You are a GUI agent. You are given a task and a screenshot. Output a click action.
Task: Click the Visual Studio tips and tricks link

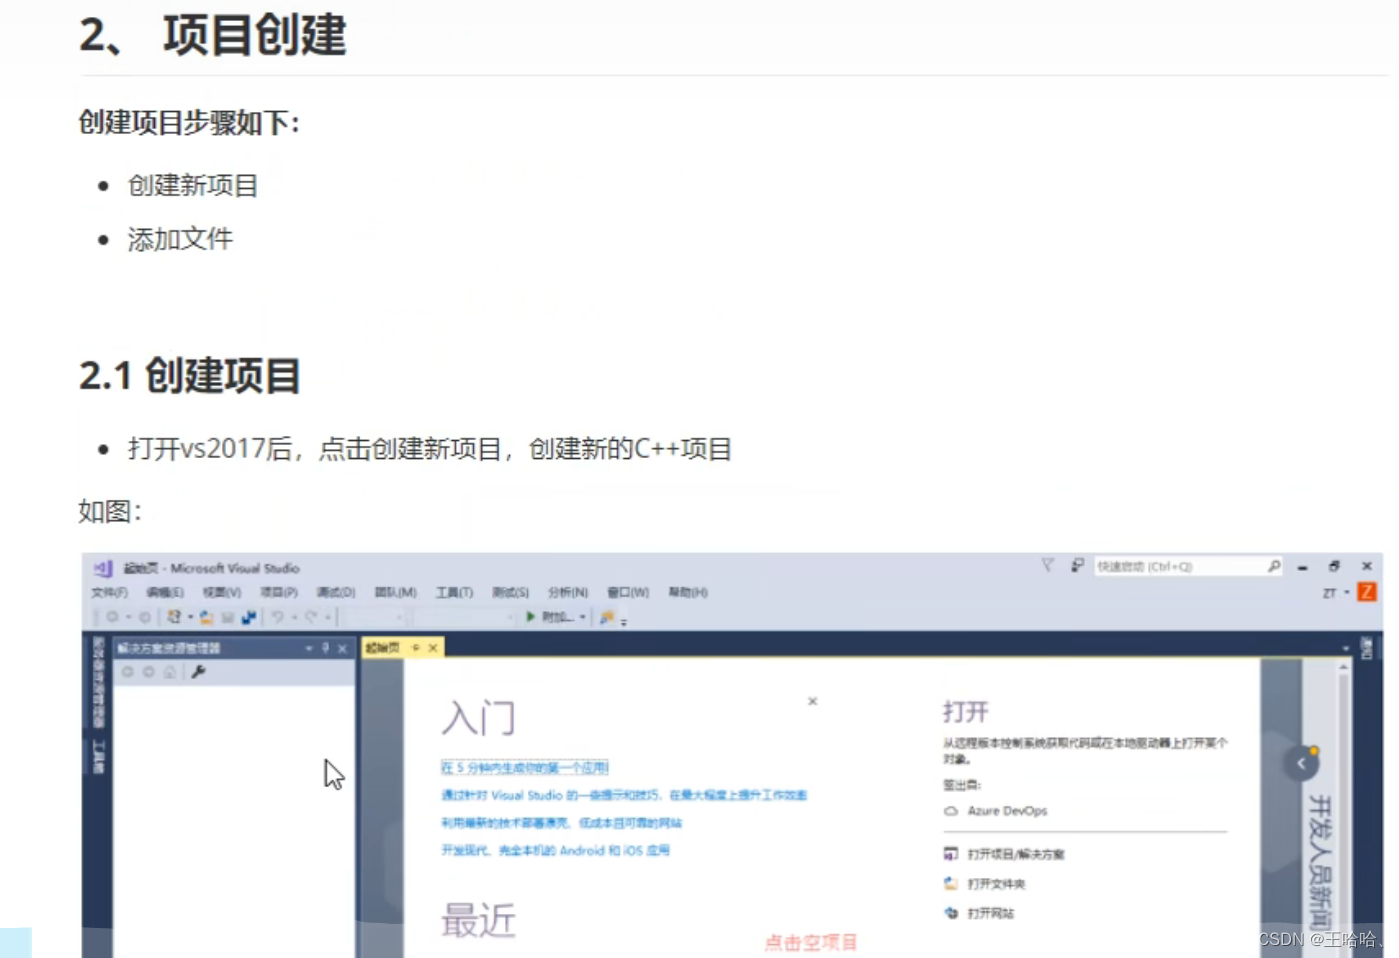pyautogui.click(x=624, y=795)
